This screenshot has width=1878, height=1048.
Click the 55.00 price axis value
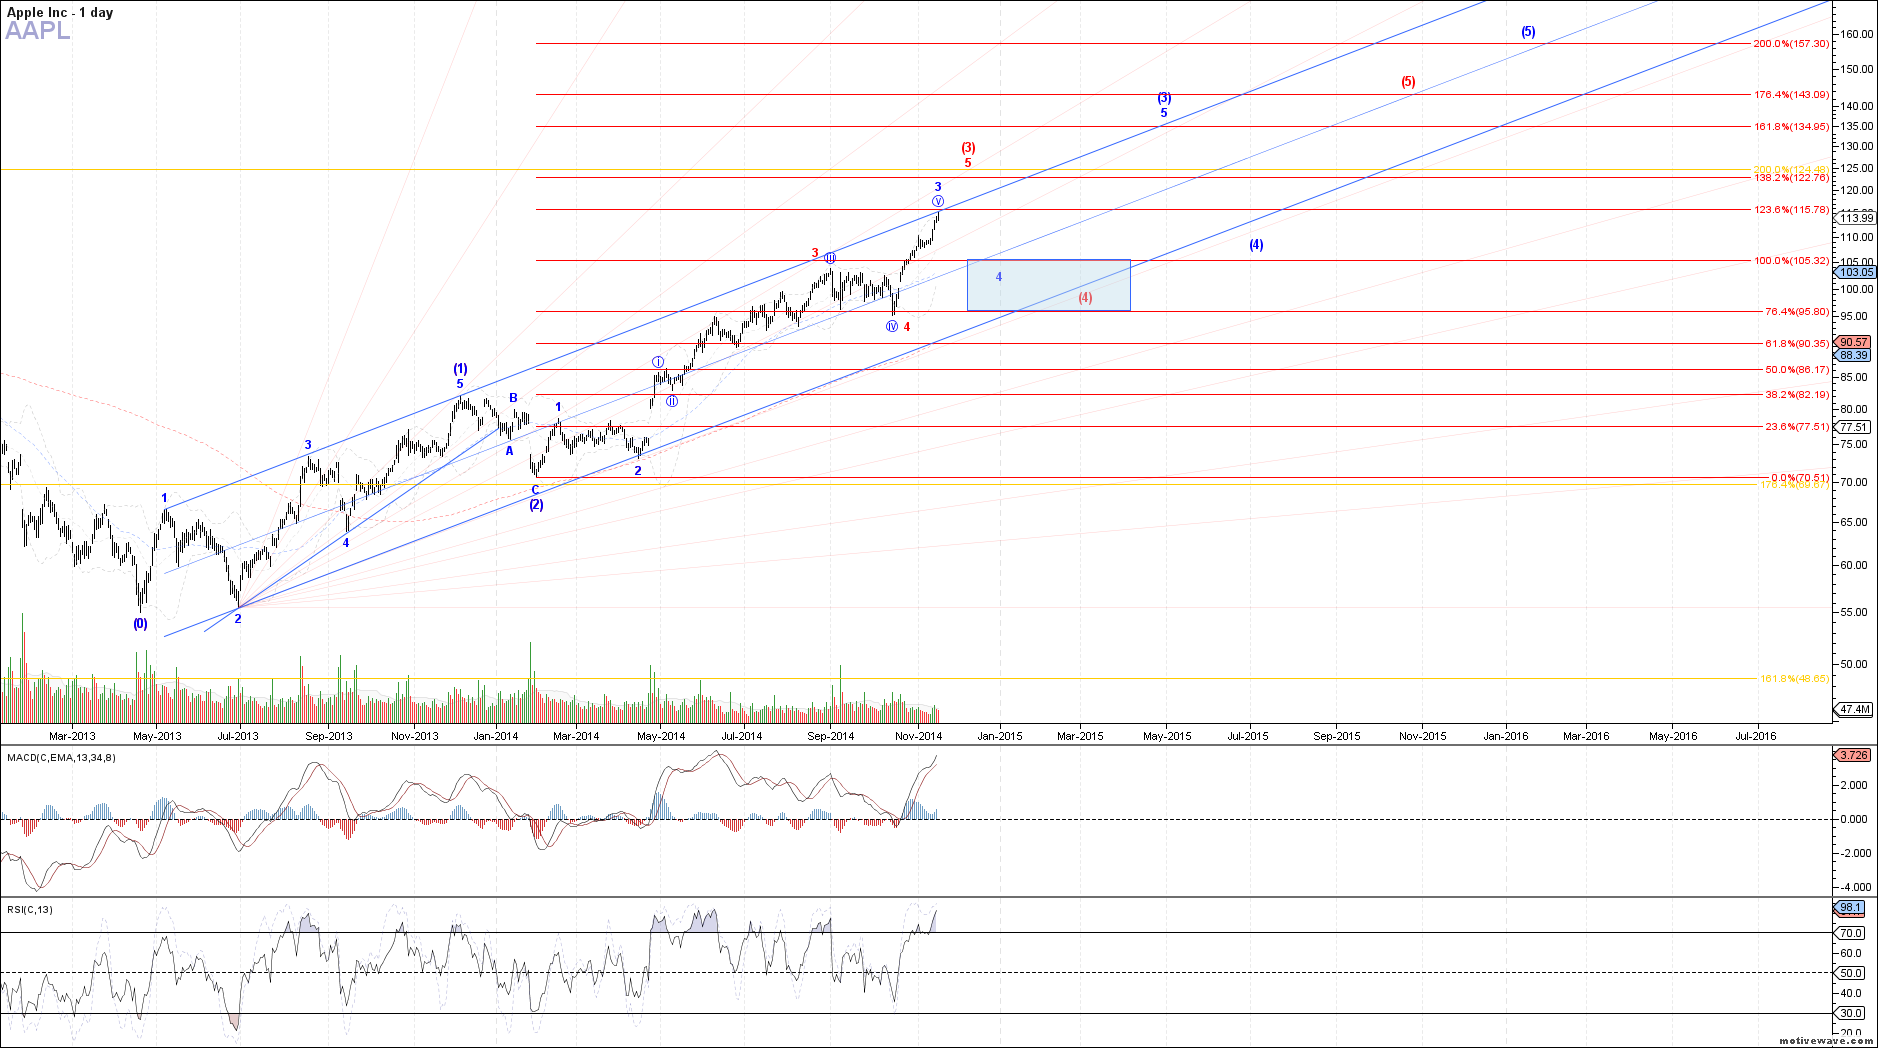tap(1853, 613)
